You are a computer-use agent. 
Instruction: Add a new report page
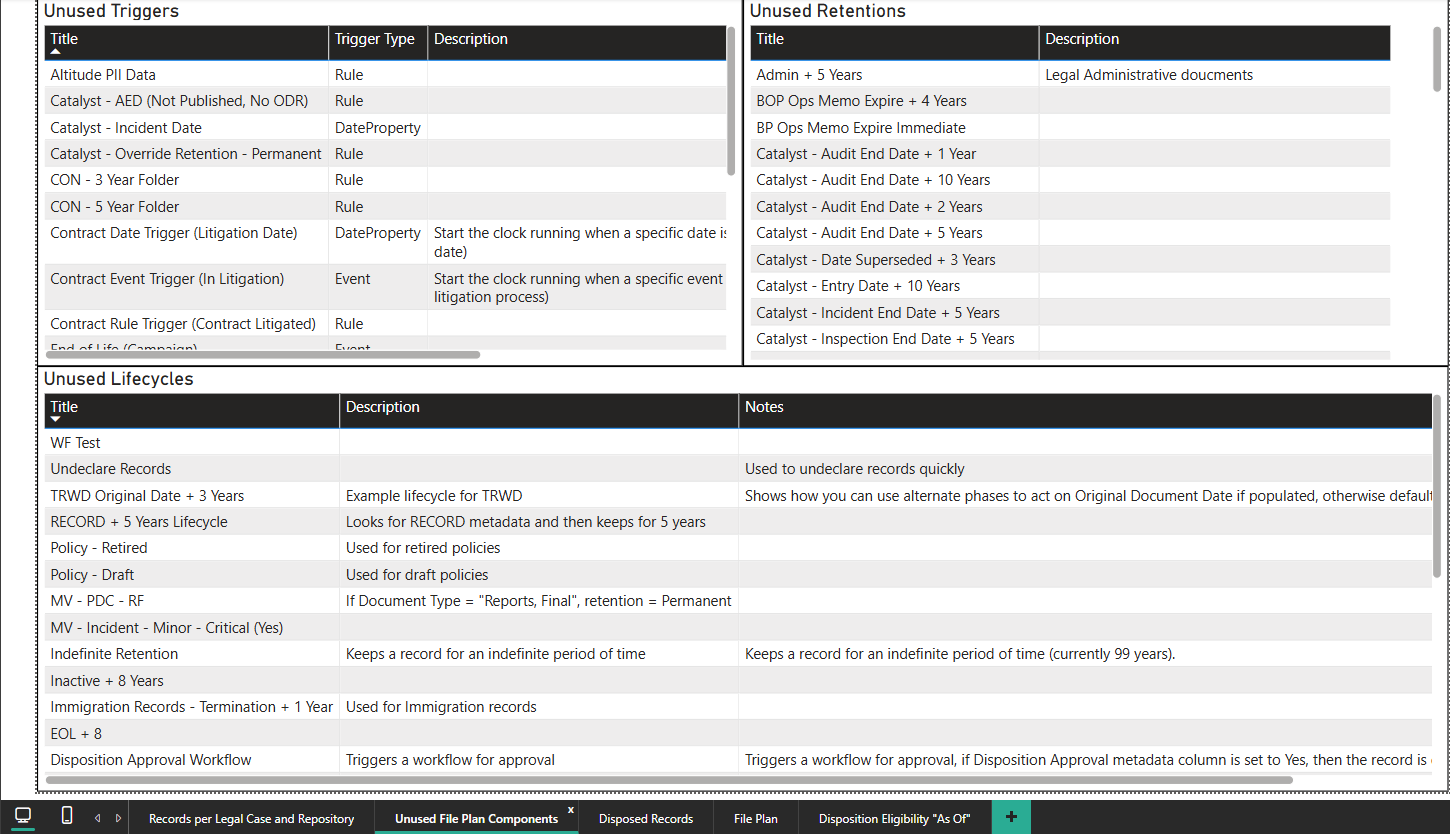coord(1011,817)
